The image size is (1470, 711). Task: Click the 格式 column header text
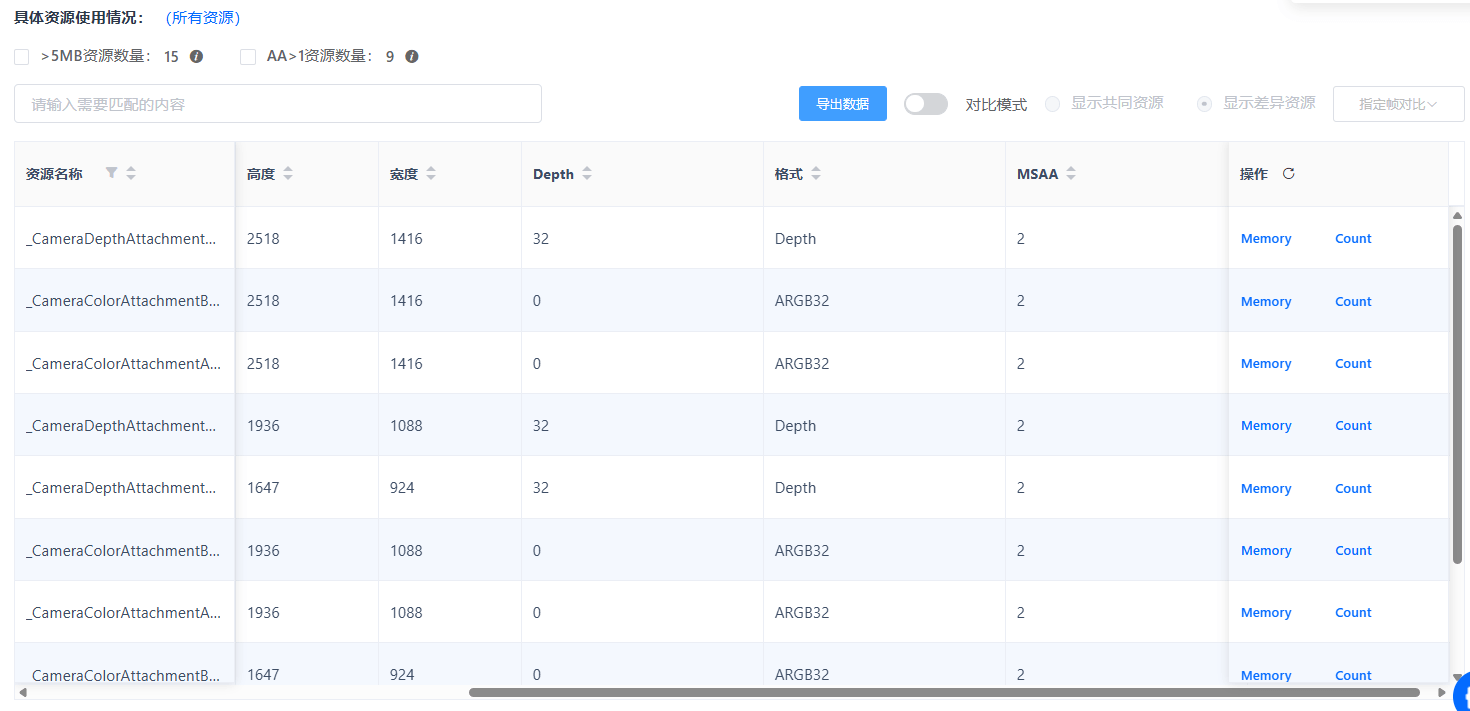point(789,174)
